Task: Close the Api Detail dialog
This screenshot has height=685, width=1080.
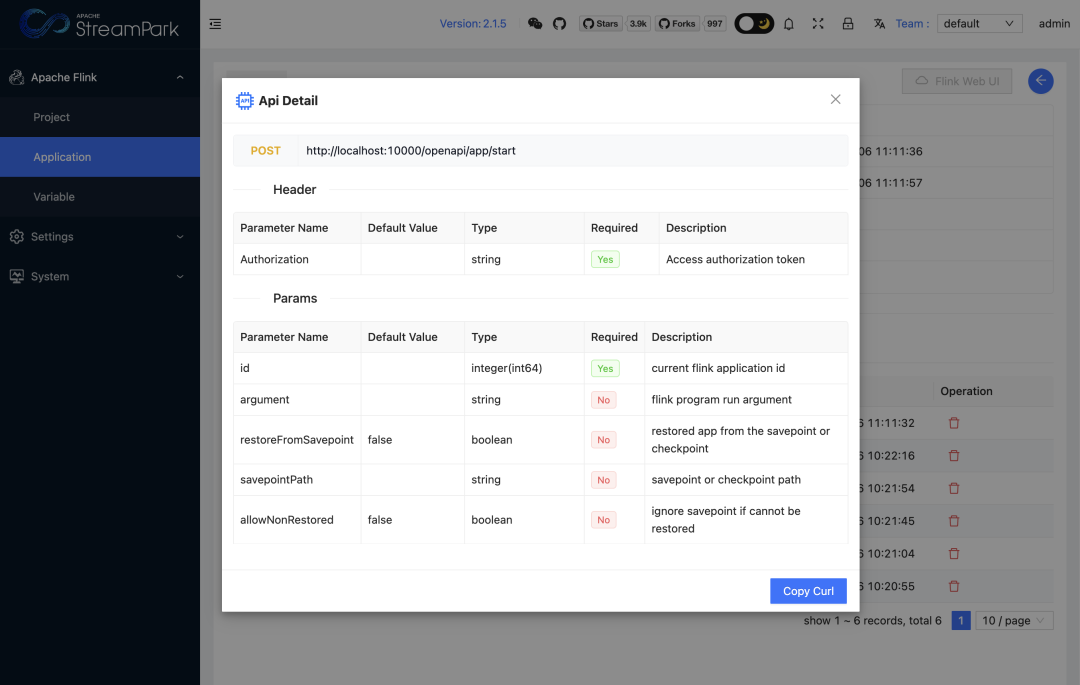Action: 835,99
